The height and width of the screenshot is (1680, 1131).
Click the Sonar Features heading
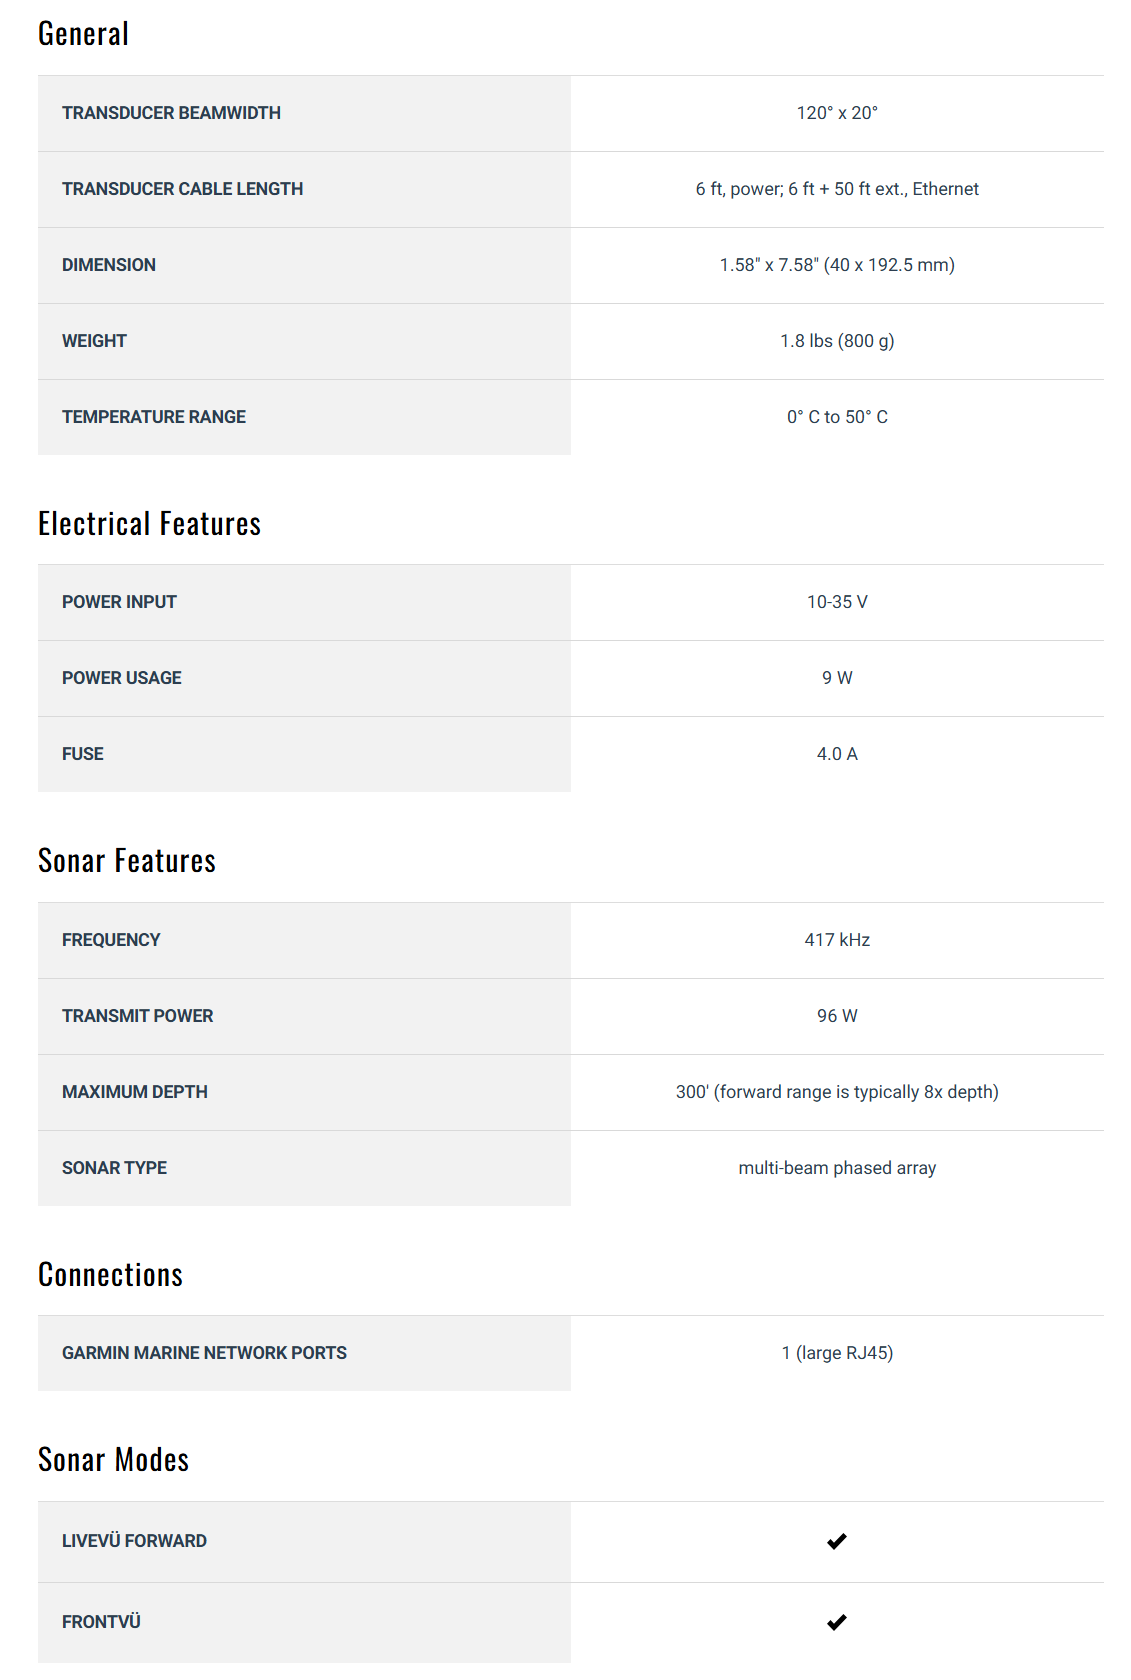tap(127, 861)
